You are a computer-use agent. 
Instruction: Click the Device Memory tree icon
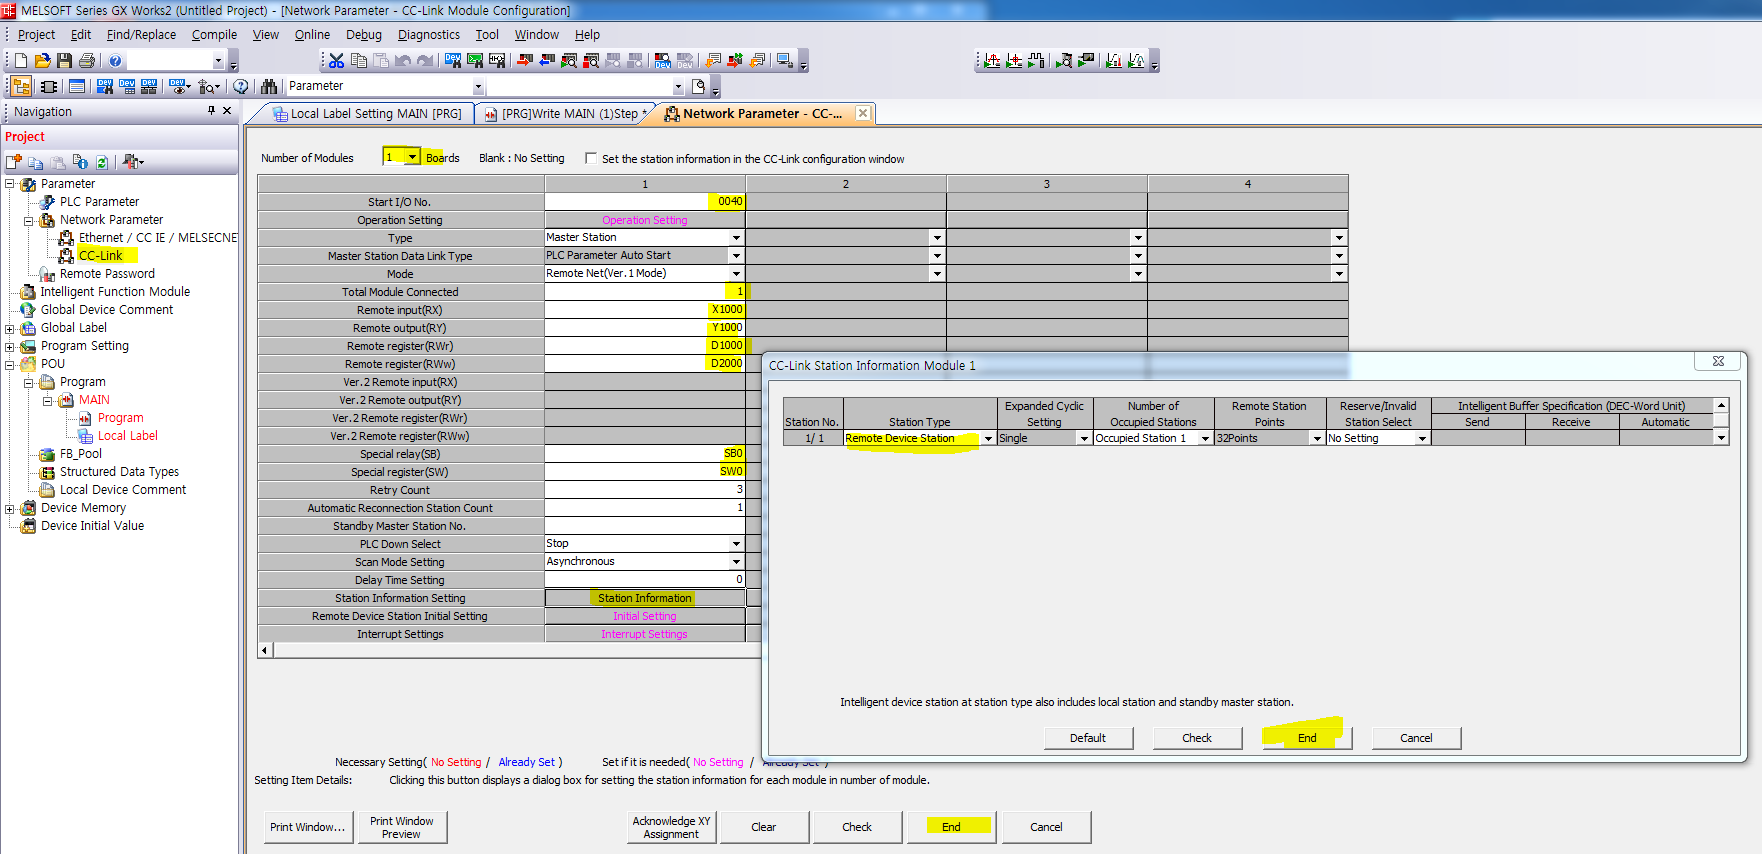pyautogui.click(x=29, y=508)
